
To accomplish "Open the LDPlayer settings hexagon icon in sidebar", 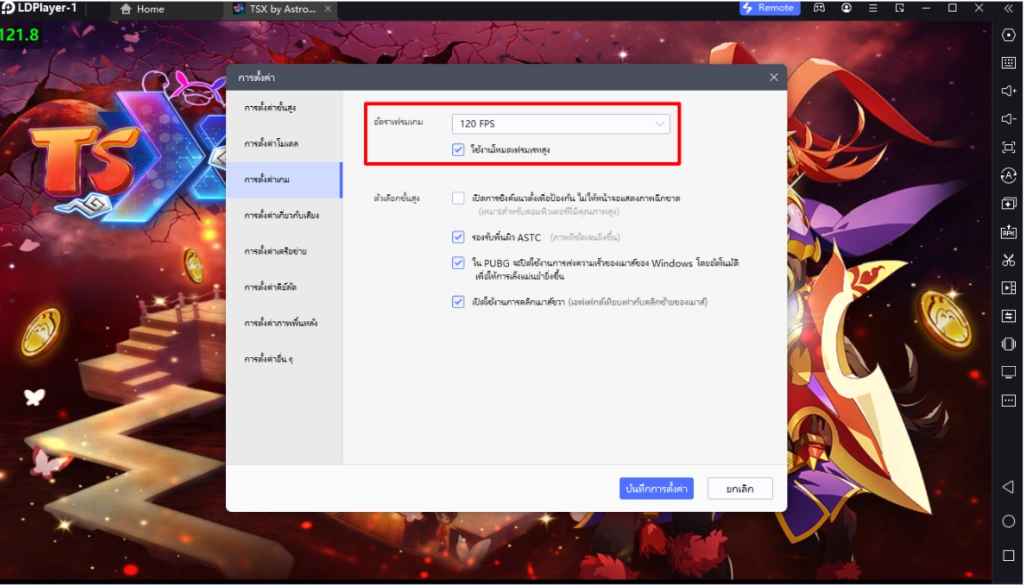I will pyautogui.click(x=1008, y=35).
